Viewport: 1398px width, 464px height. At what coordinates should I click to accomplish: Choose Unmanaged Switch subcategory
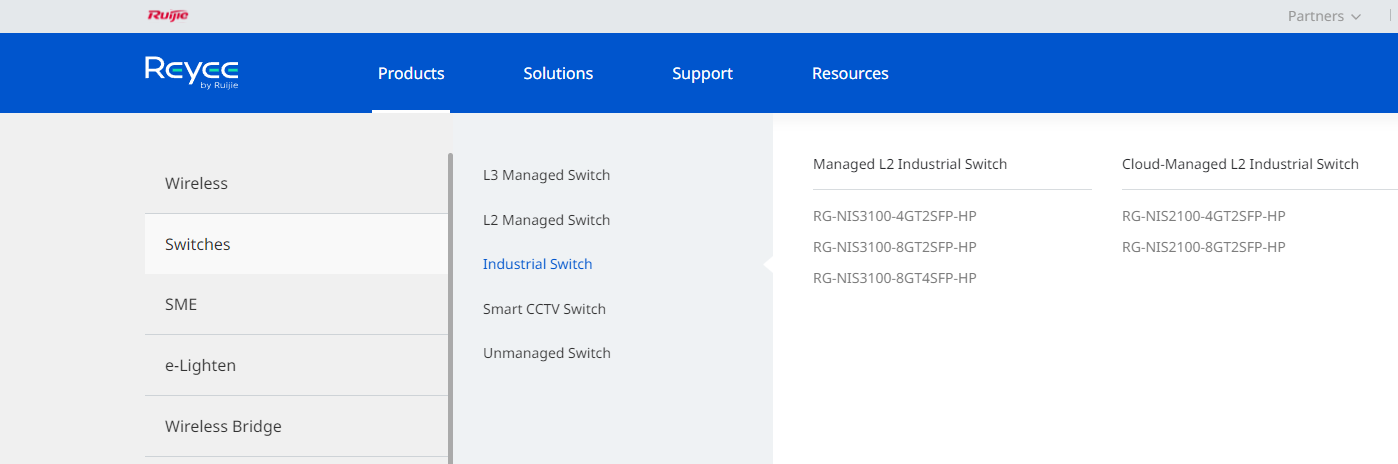click(x=546, y=353)
